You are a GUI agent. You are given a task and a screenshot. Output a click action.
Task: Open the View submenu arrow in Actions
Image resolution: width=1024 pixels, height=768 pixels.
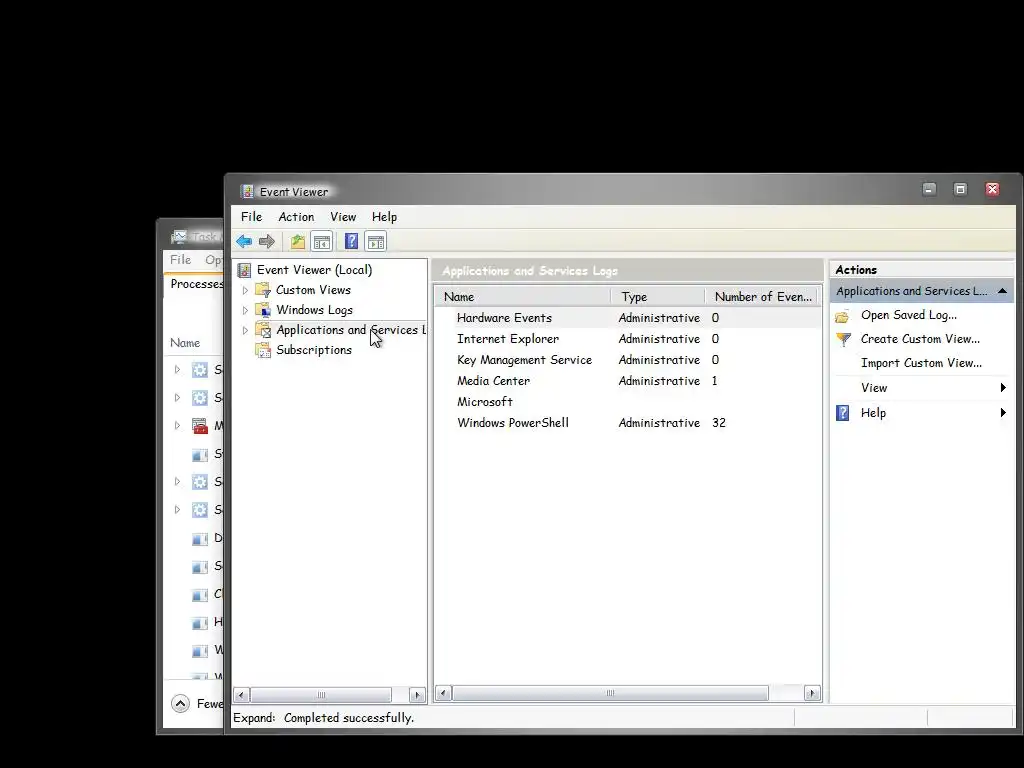point(1003,388)
